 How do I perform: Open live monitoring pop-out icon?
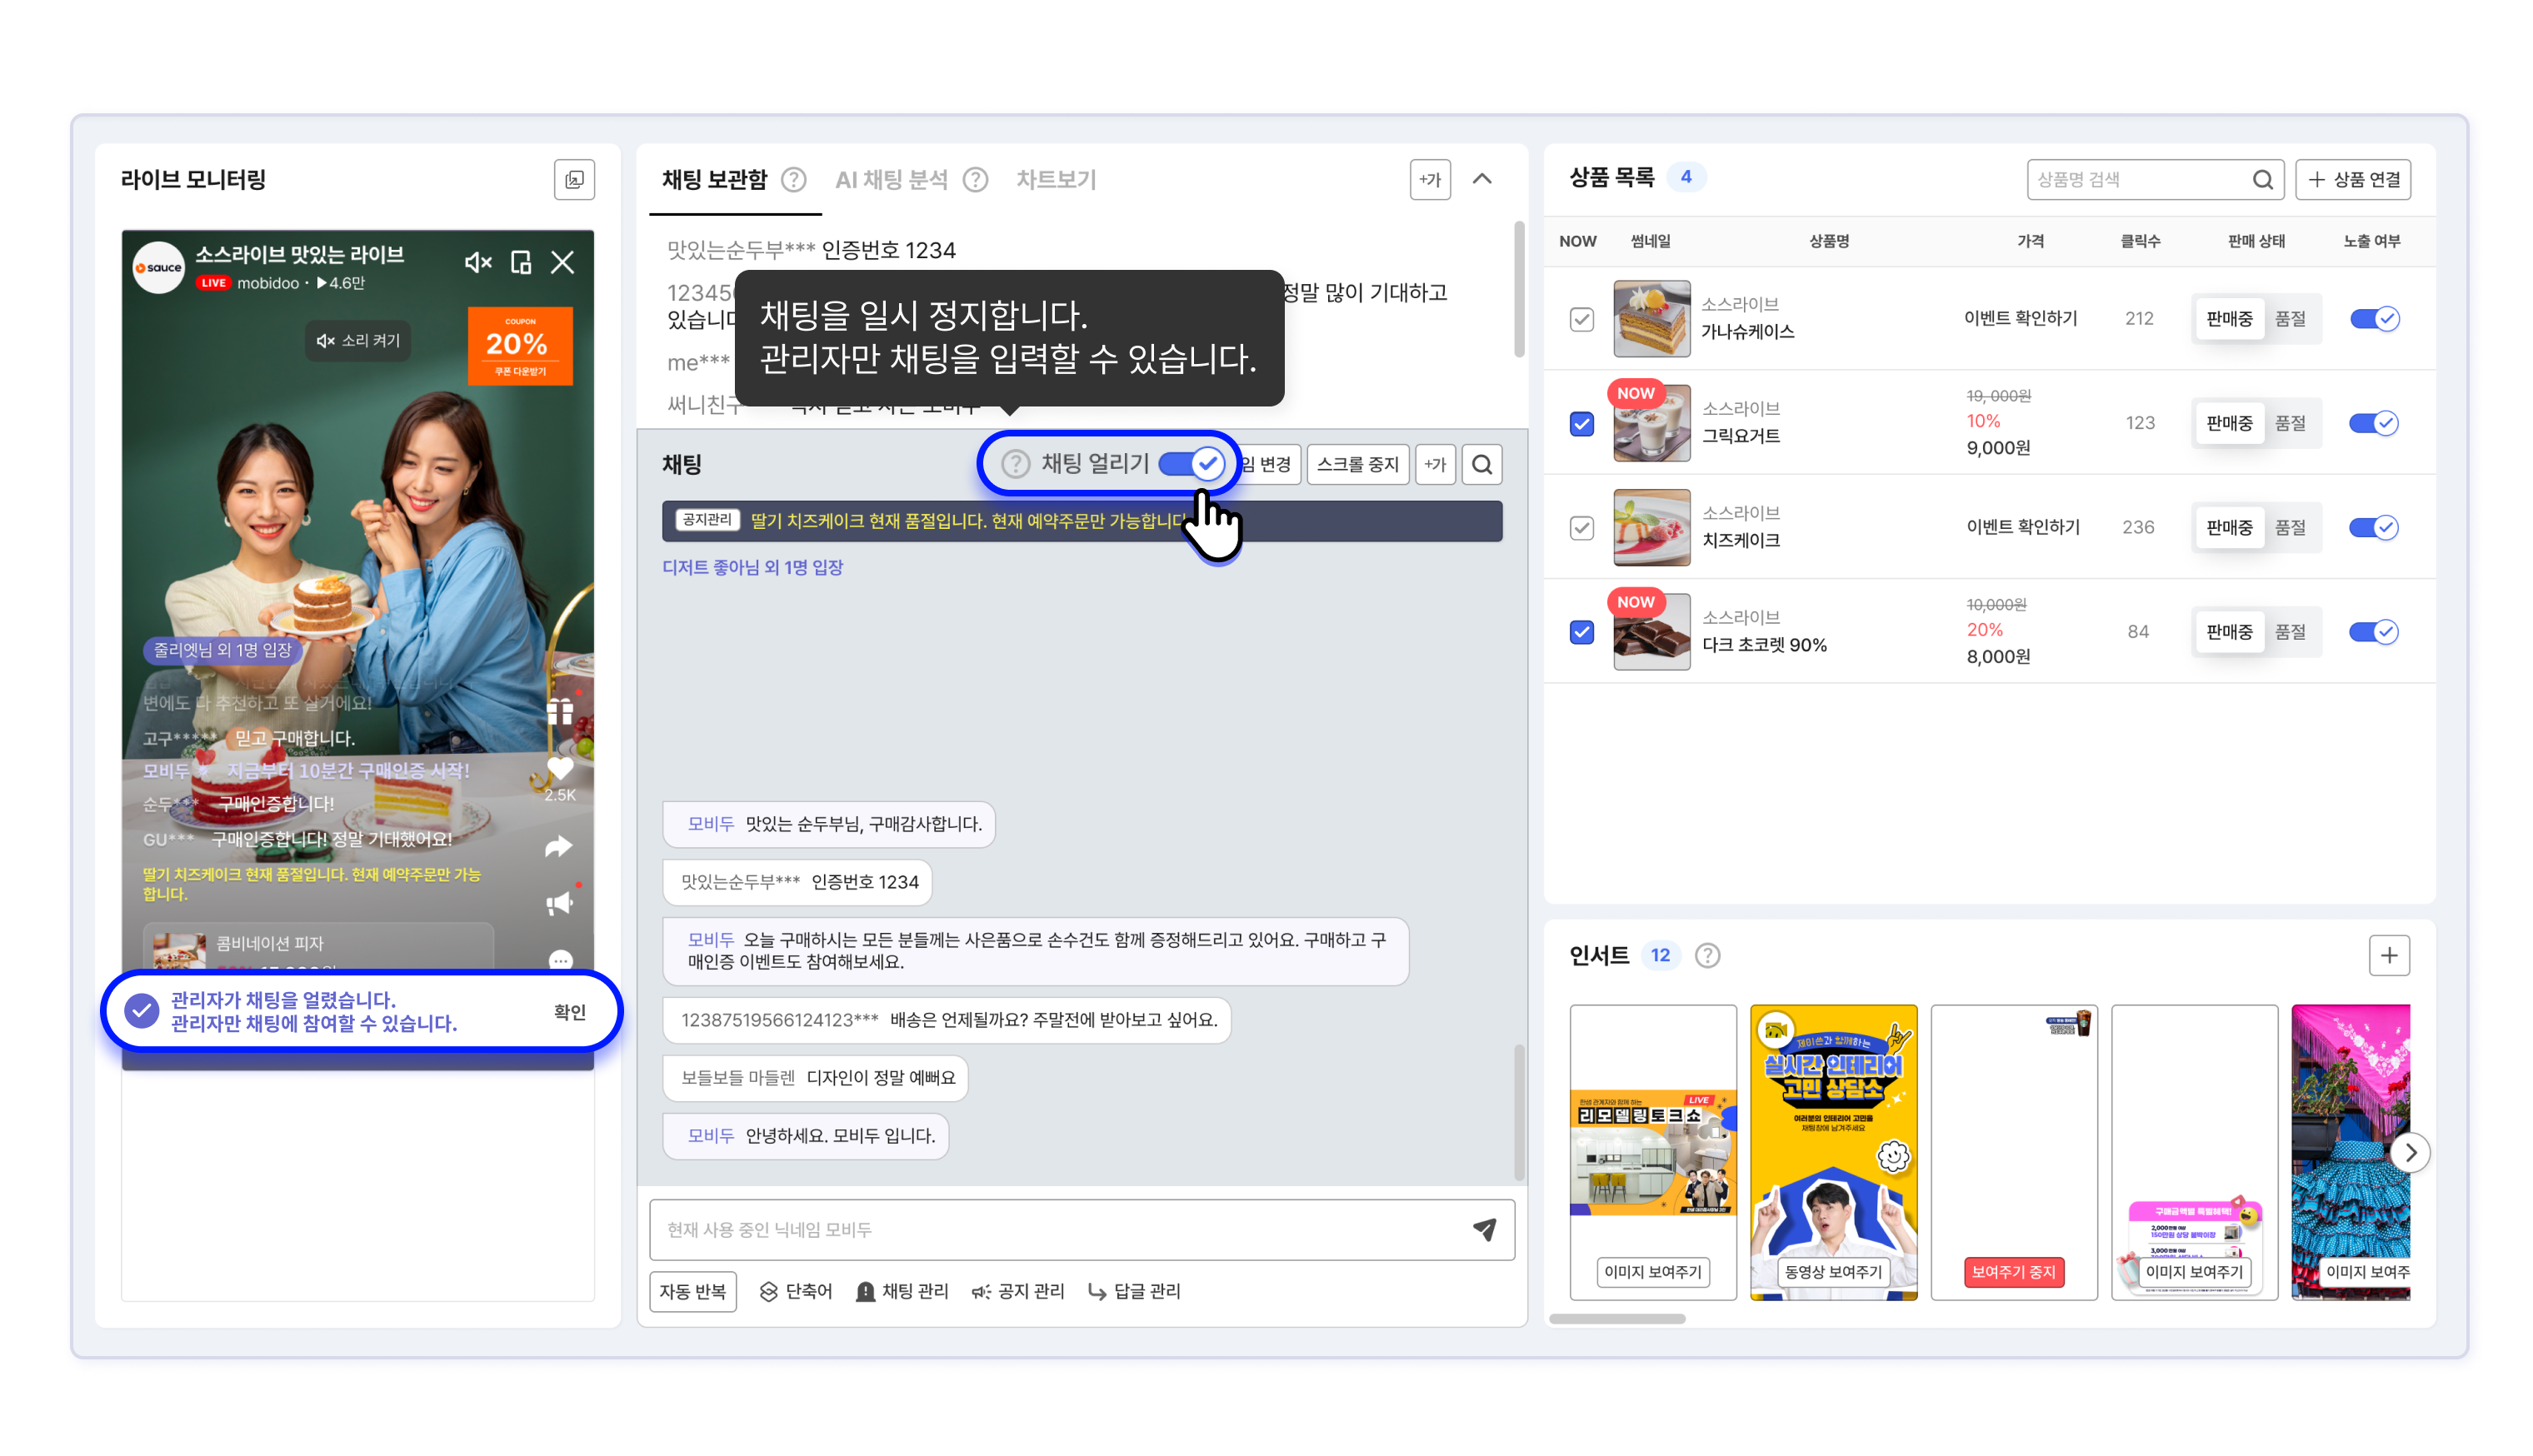pos(574,180)
